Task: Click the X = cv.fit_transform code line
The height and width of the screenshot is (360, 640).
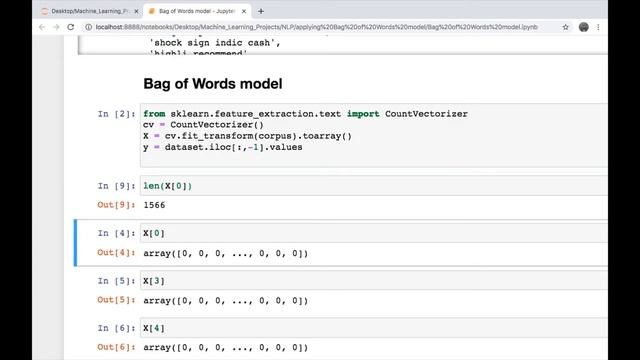Action: pyautogui.click(x=247, y=136)
